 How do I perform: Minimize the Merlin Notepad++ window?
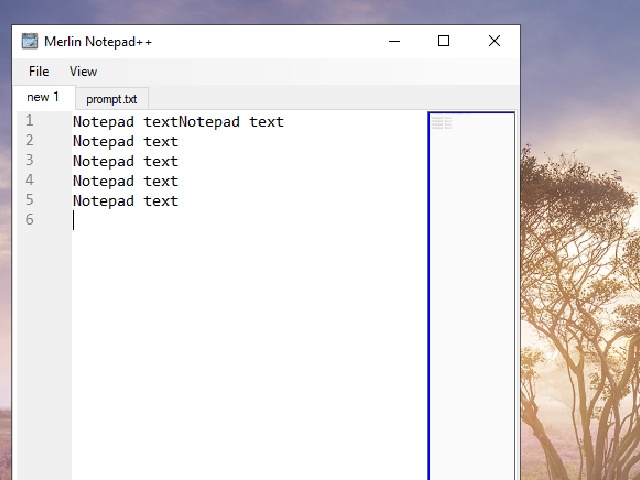coord(394,41)
